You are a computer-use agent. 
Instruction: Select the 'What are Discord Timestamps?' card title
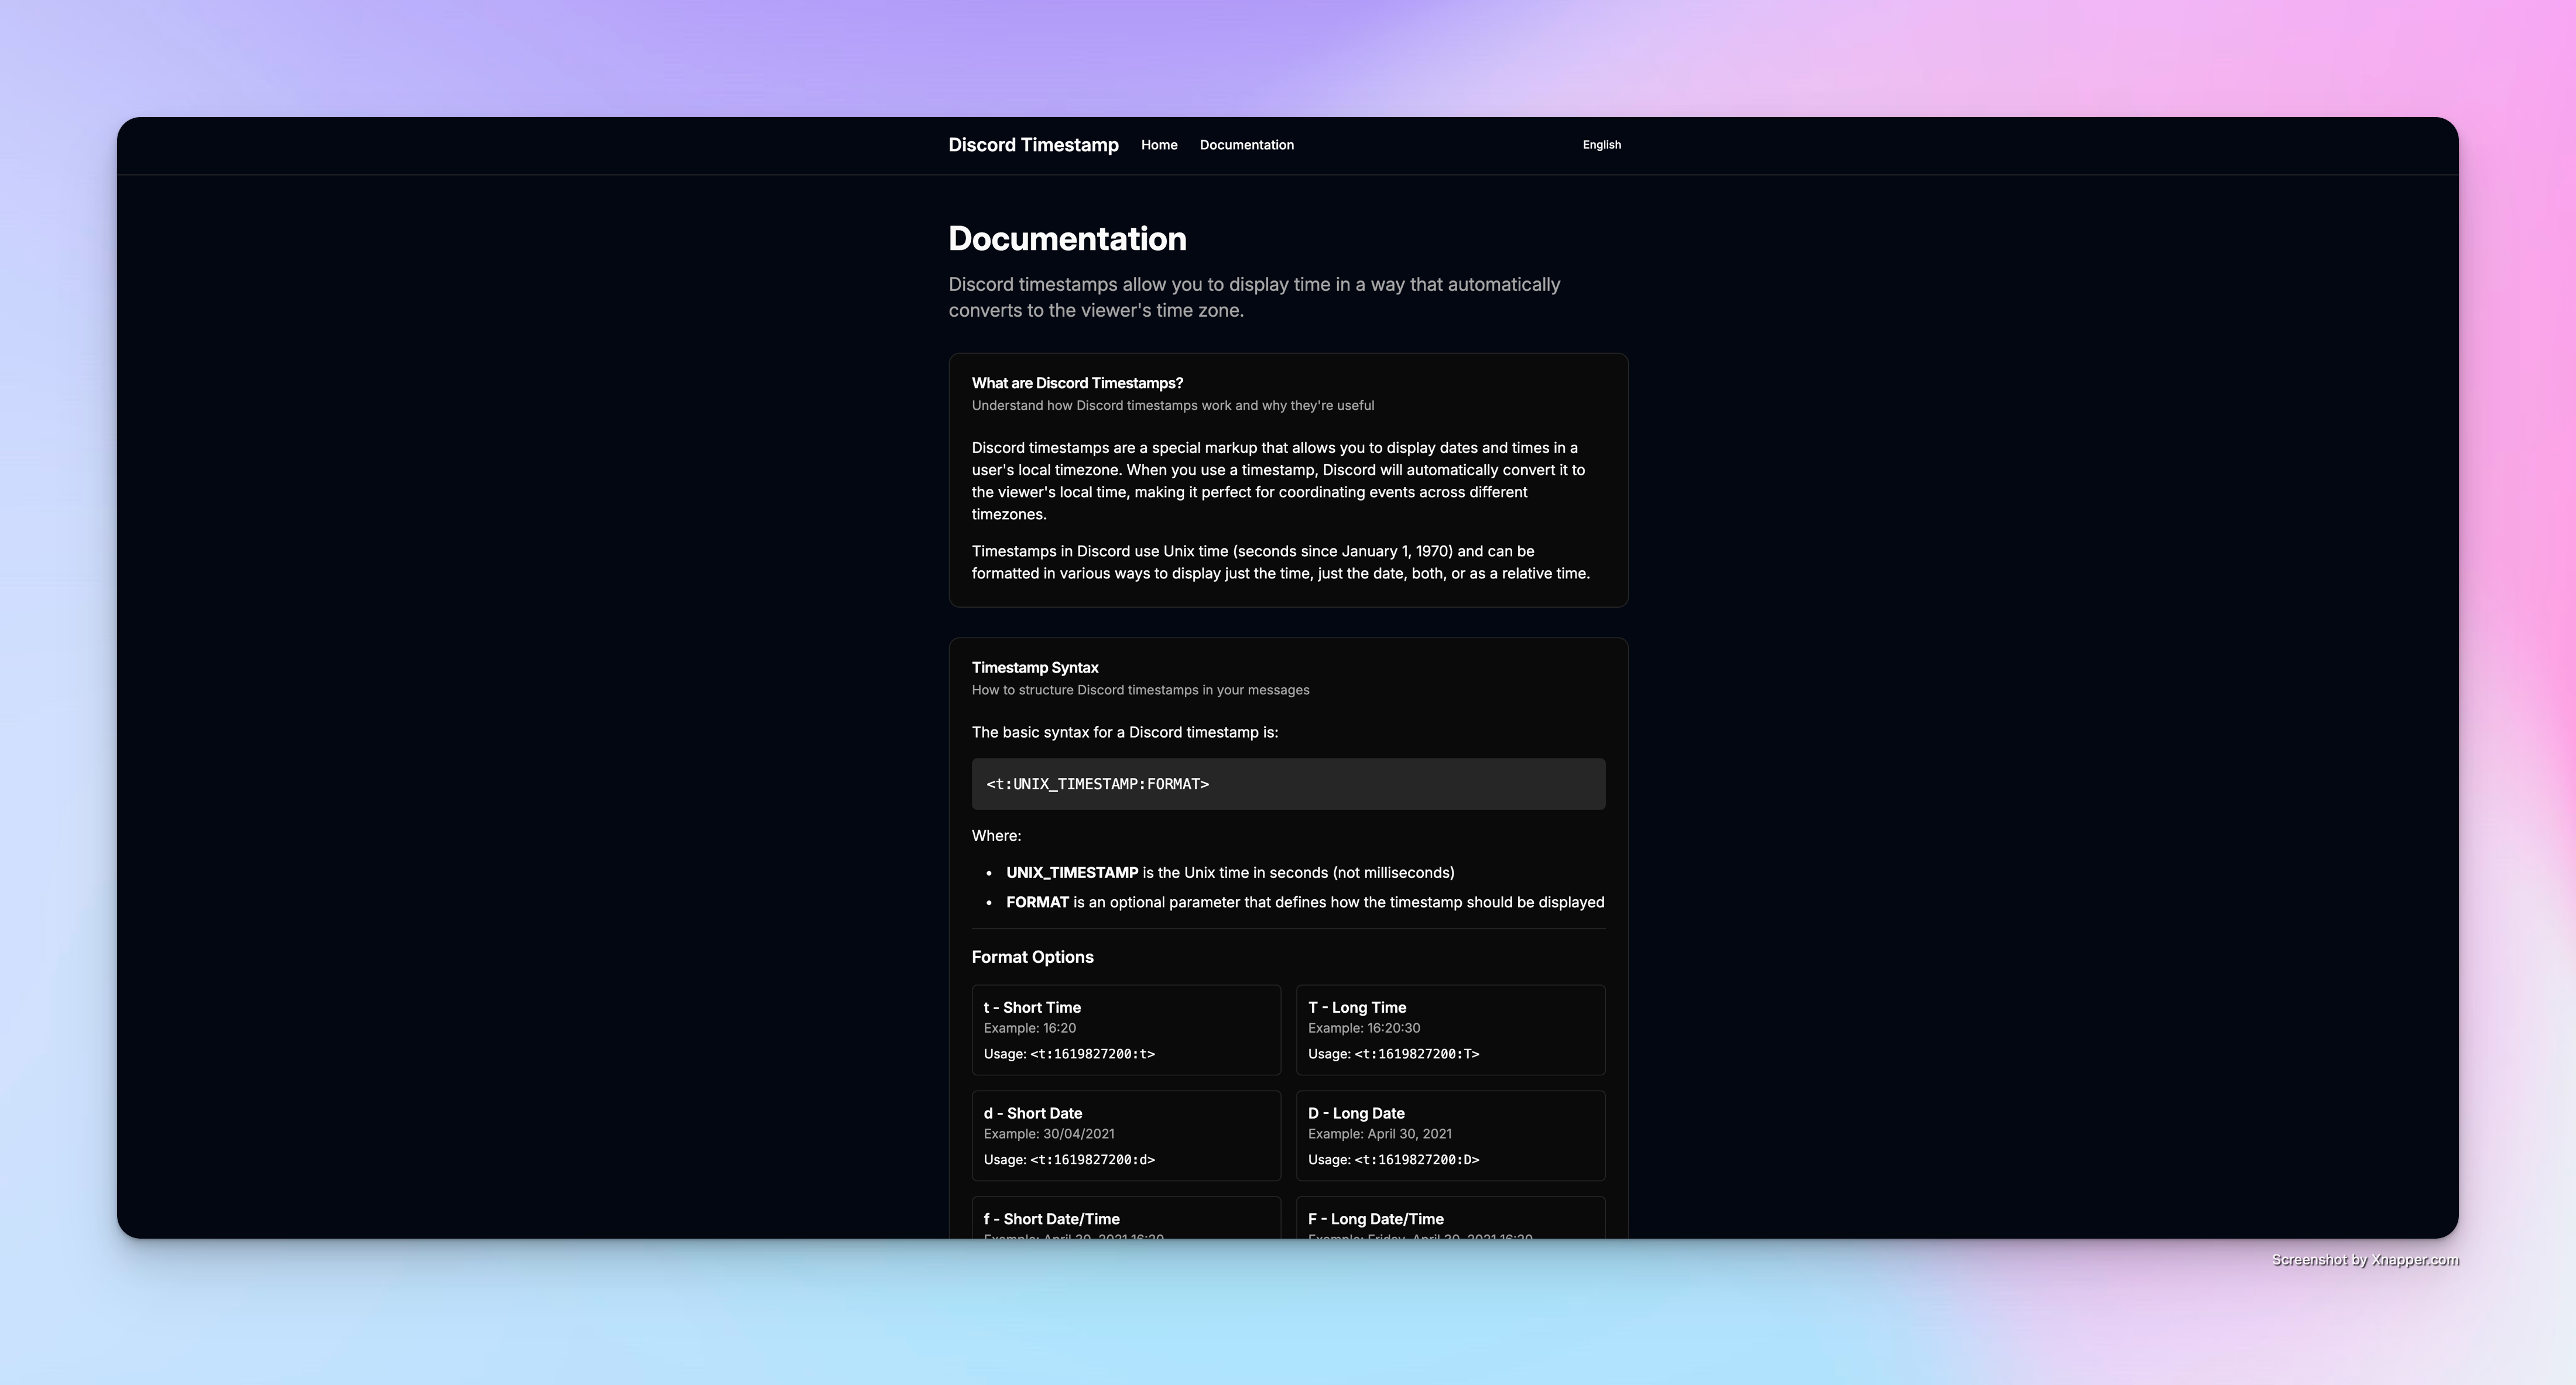coord(1077,383)
